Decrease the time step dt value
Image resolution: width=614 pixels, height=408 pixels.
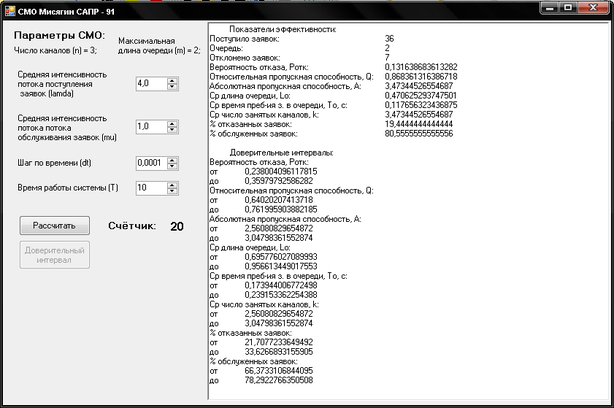pyautogui.click(x=172, y=166)
